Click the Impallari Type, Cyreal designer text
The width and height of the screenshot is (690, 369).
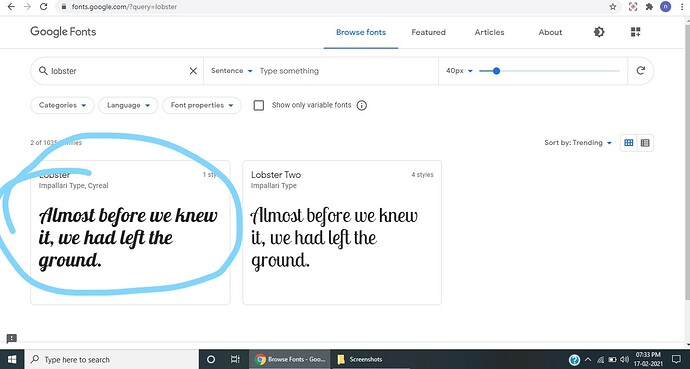[73, 186]
